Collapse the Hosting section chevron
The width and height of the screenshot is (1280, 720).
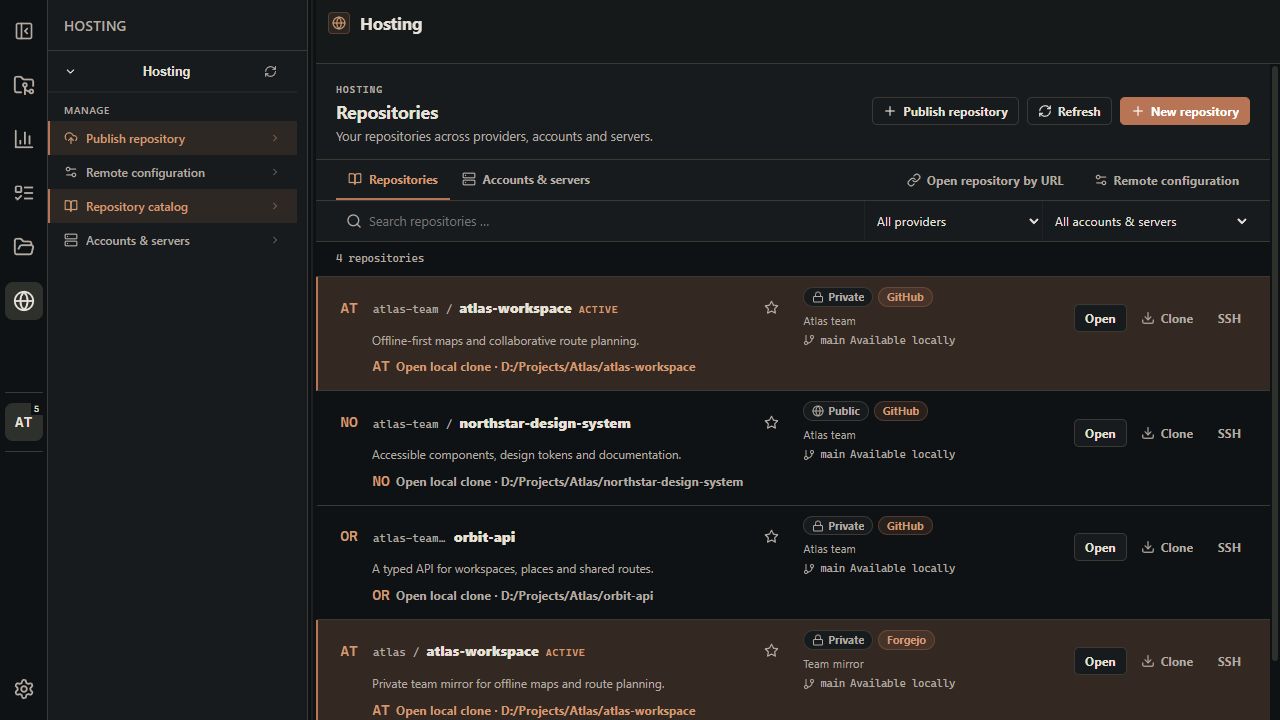(x=70, y=72)
